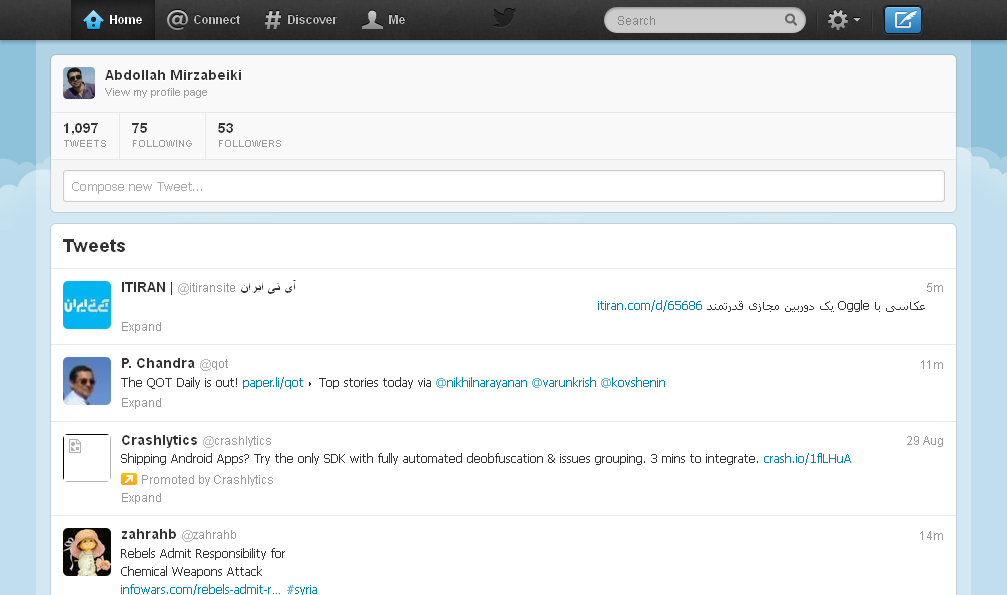1007x595 pixels.
Task: Open the 53 Followers count
Action: [249, 135]
